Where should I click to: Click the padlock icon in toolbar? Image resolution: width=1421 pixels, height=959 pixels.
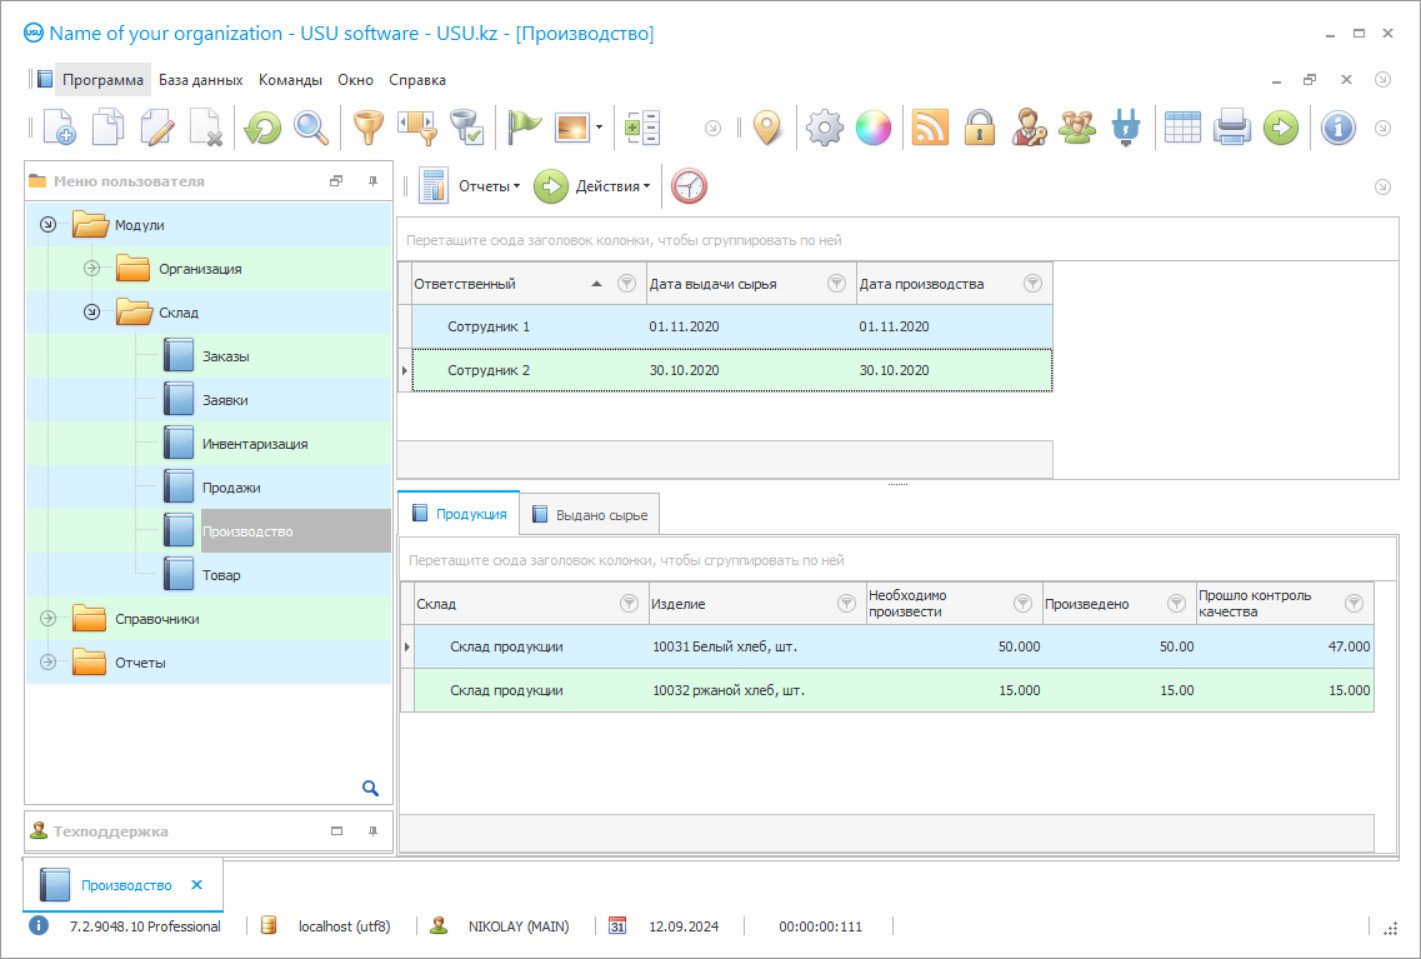click(x=979, y=128)
